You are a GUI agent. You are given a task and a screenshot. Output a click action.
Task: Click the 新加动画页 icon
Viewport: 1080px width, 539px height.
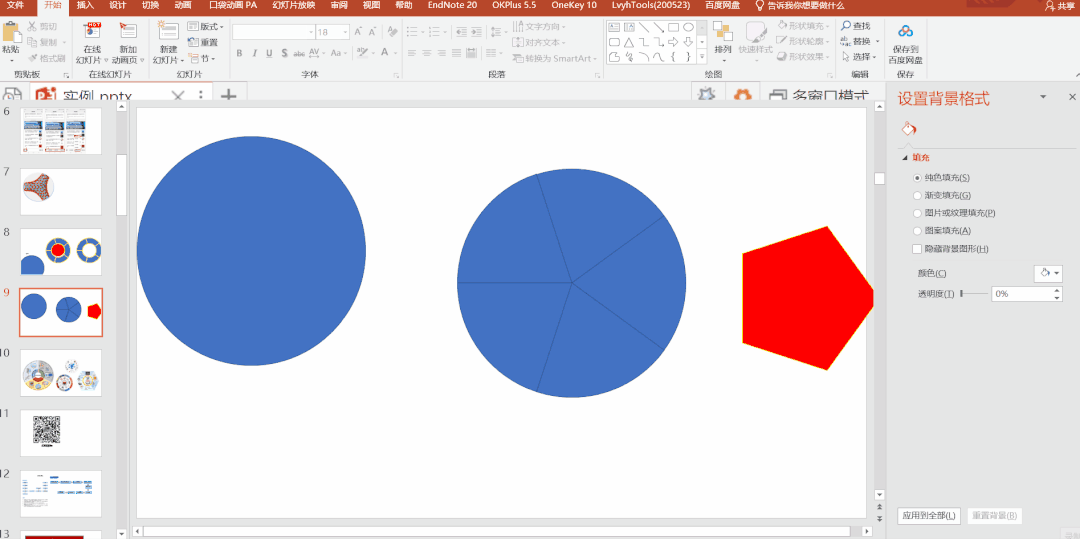tap(128, 32)
